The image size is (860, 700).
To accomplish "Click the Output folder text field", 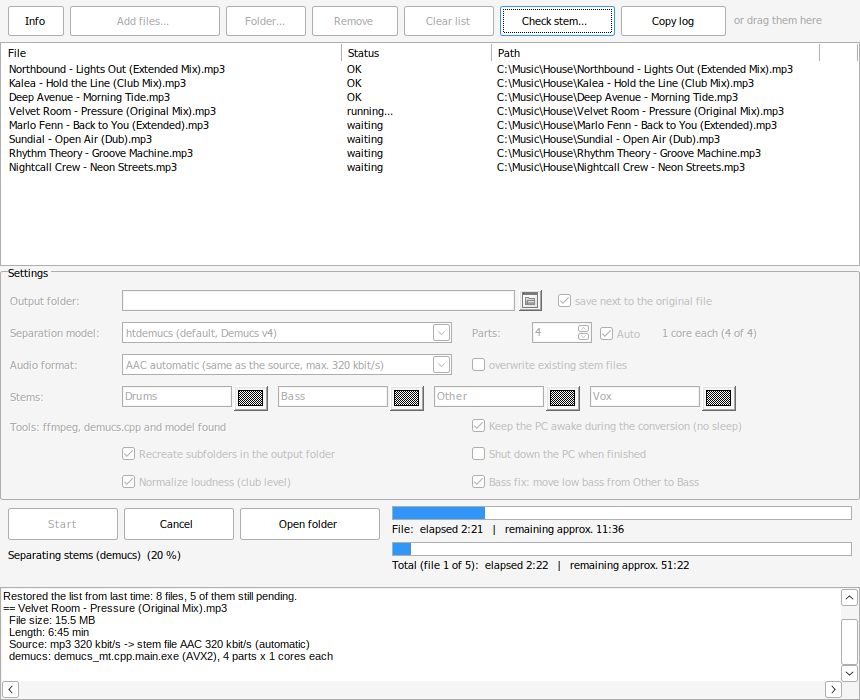I will coord(318,301).
